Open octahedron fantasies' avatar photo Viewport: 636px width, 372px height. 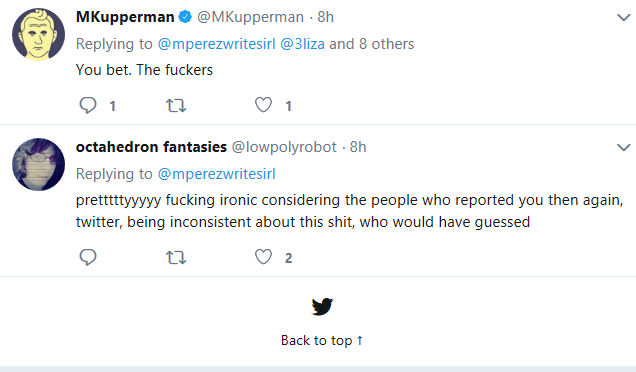[x=39, y=164]
